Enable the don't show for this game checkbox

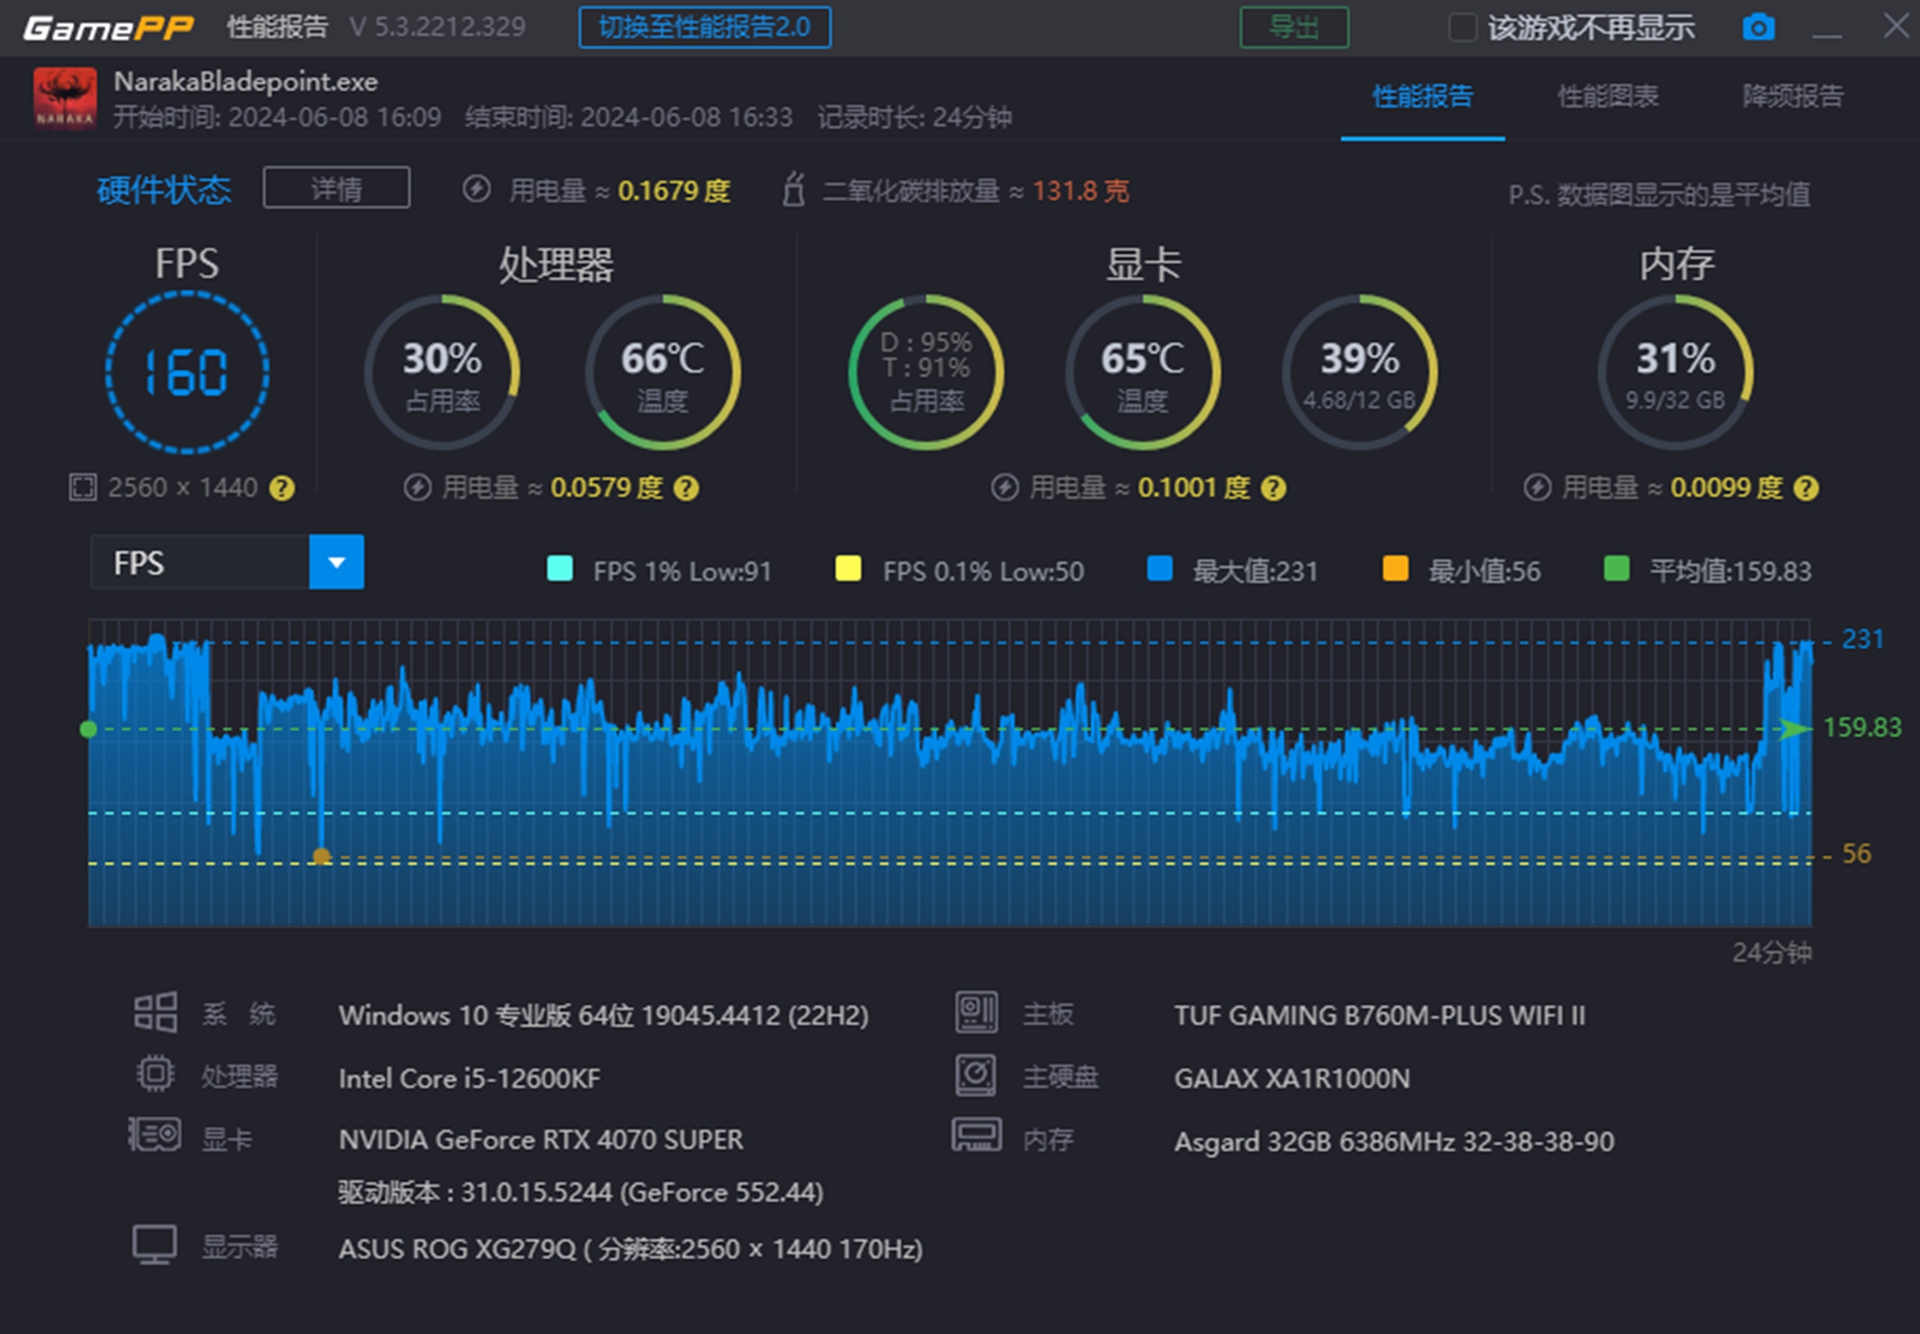click(x=1462, y=27)
